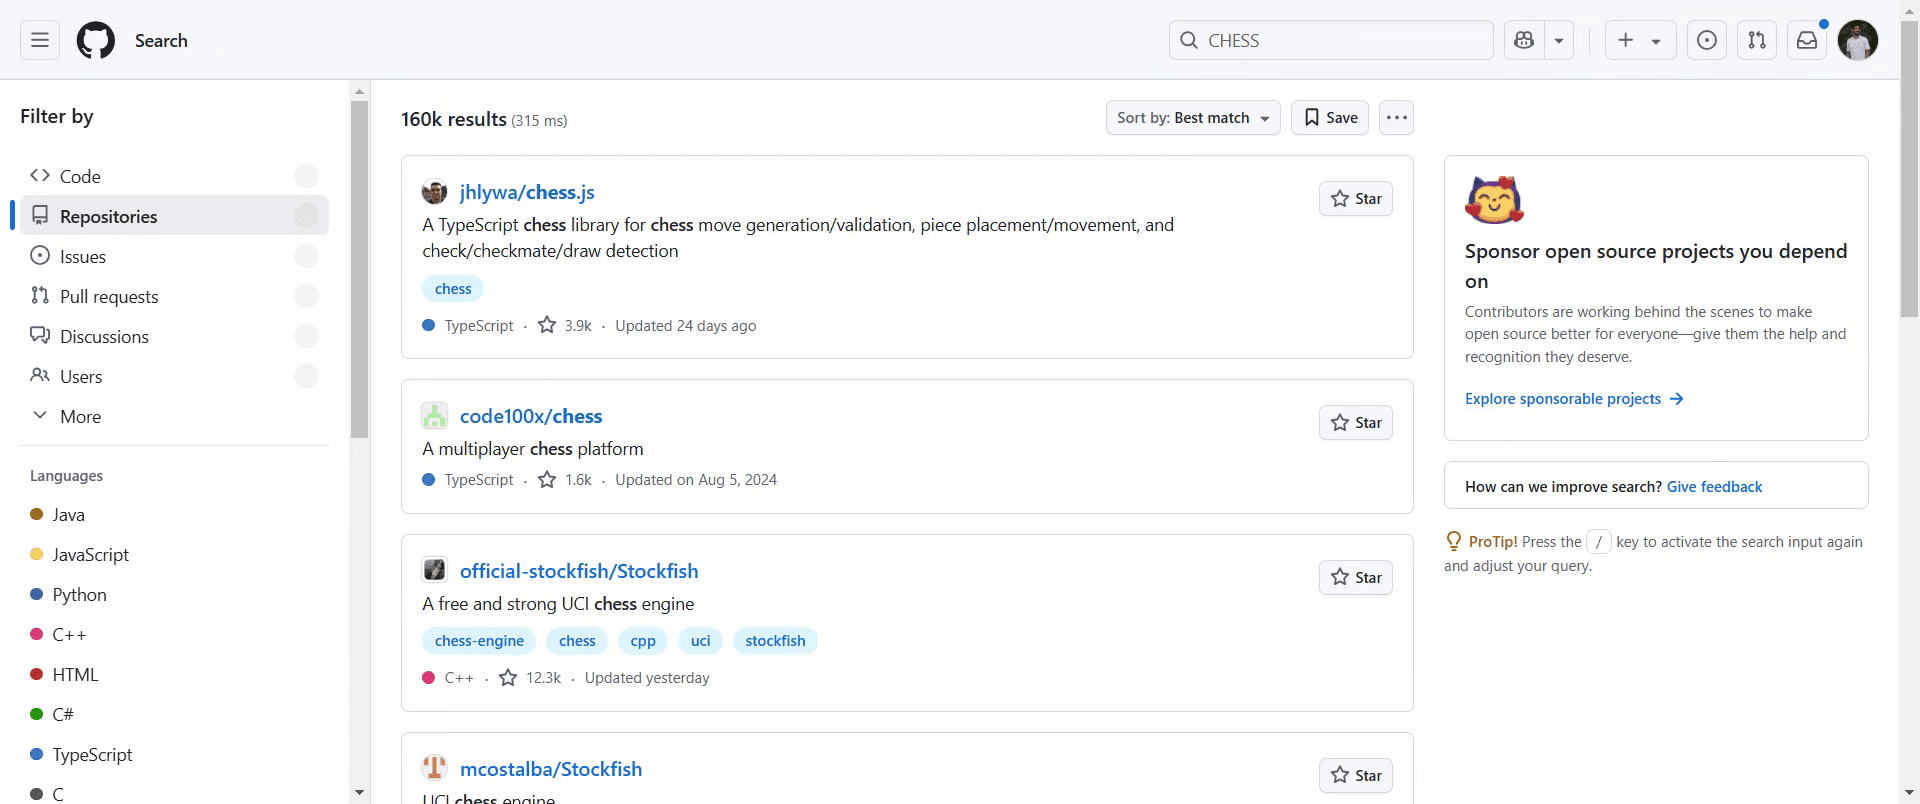Go to GitHub homepage via Octocat logo
Viewport: 1920px width, 804px height.
(x=96, y=40)
